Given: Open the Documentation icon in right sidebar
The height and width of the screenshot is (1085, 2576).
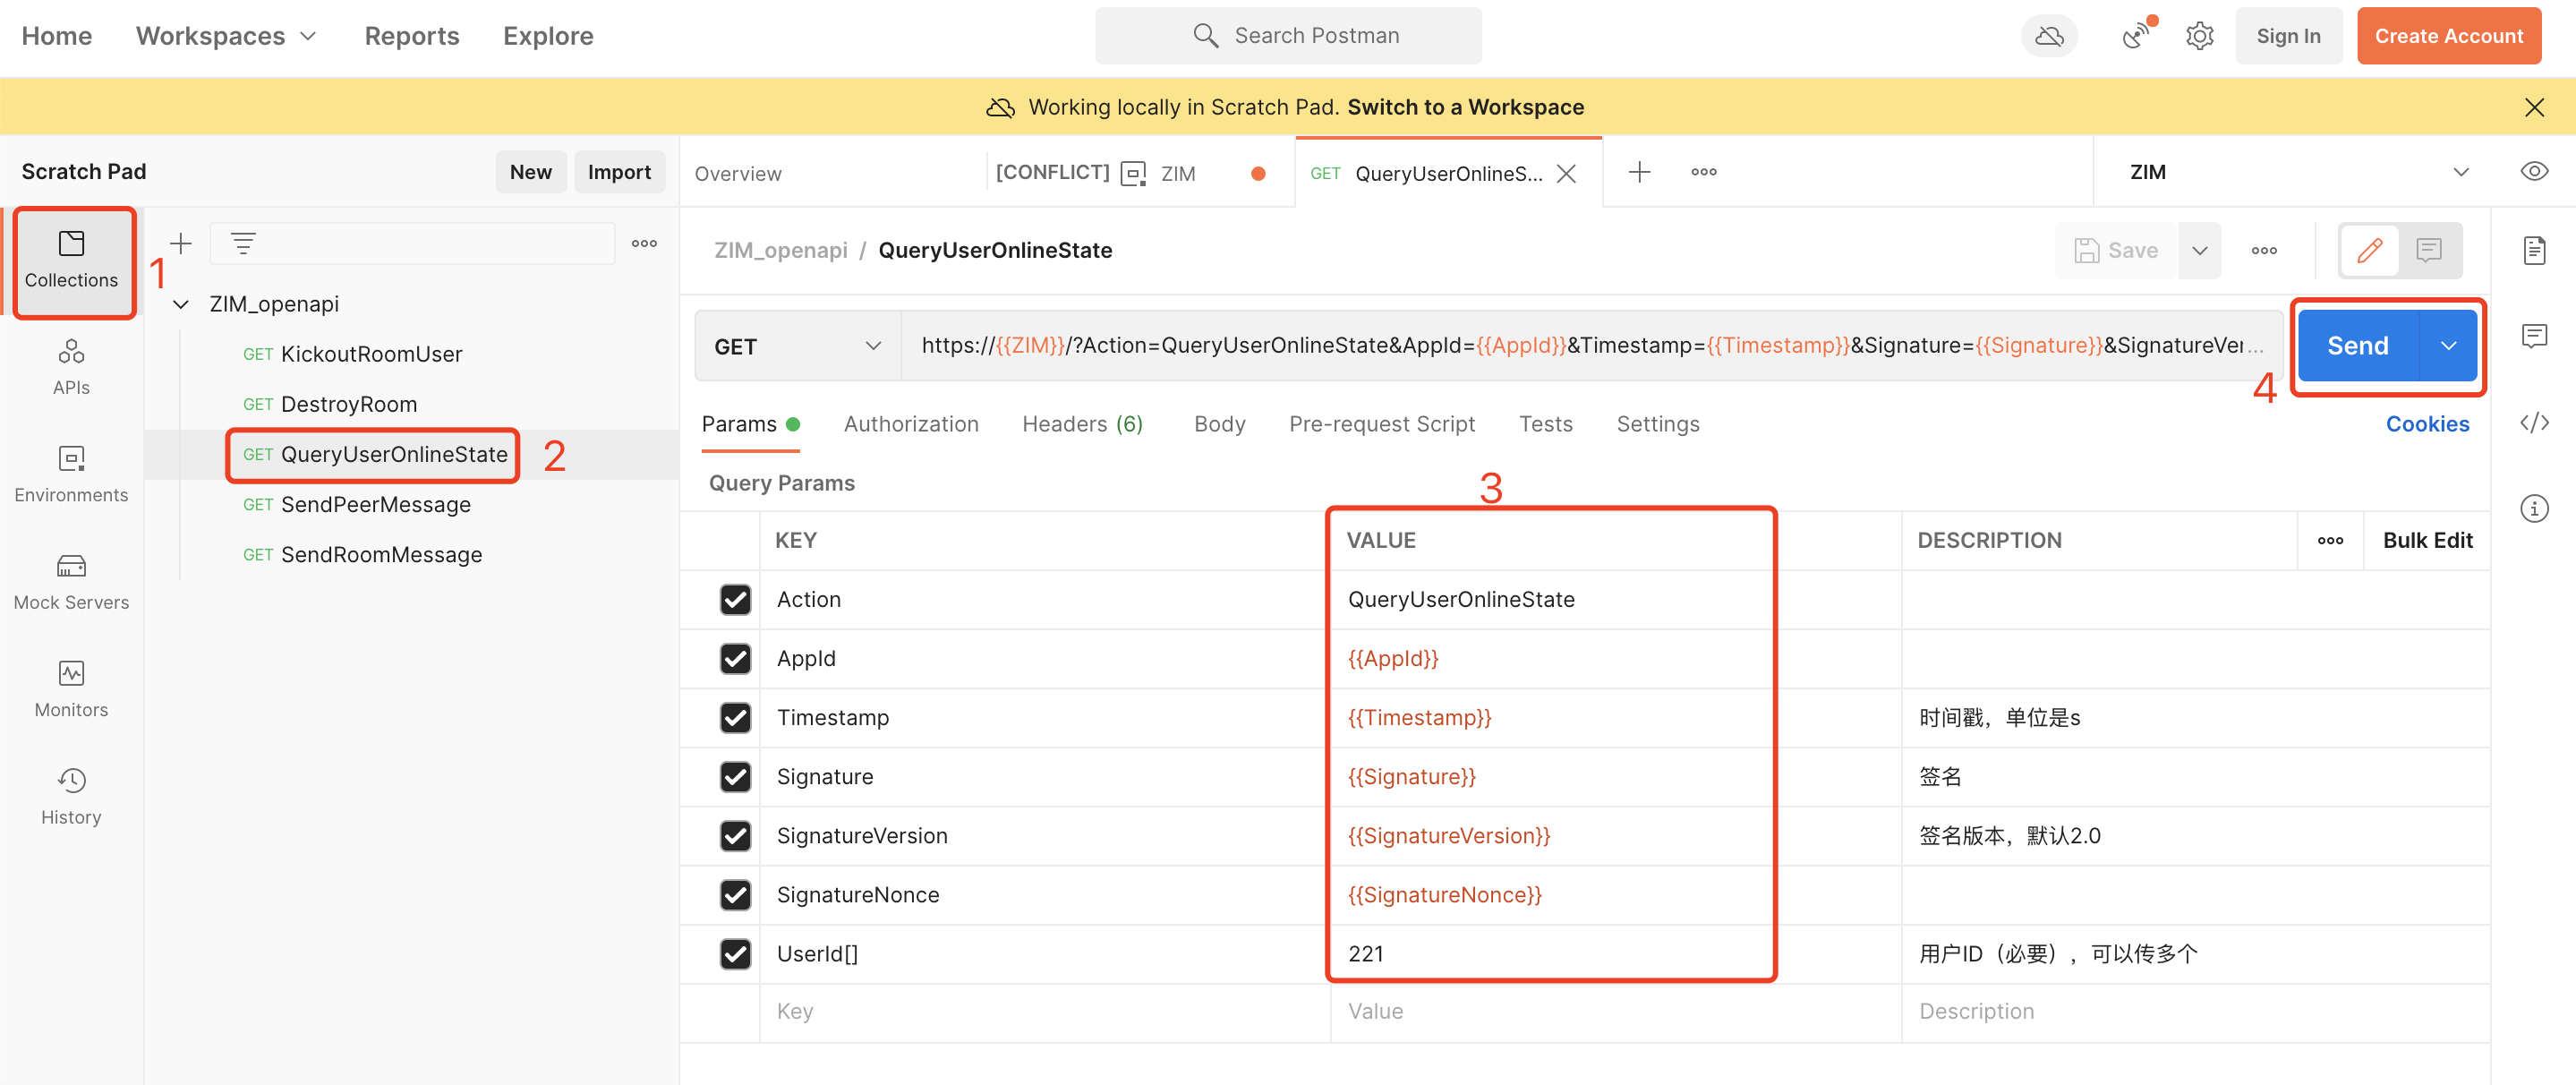Looking at the screenshot, I should (x=2534, y=250).
